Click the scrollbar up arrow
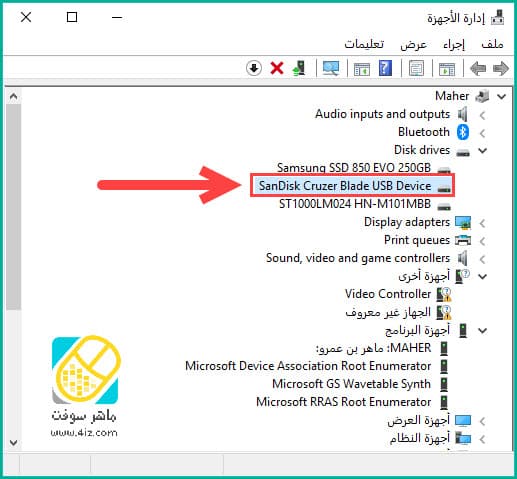The height and width of the screenshot is (479, 517). [x=13, y=97]
